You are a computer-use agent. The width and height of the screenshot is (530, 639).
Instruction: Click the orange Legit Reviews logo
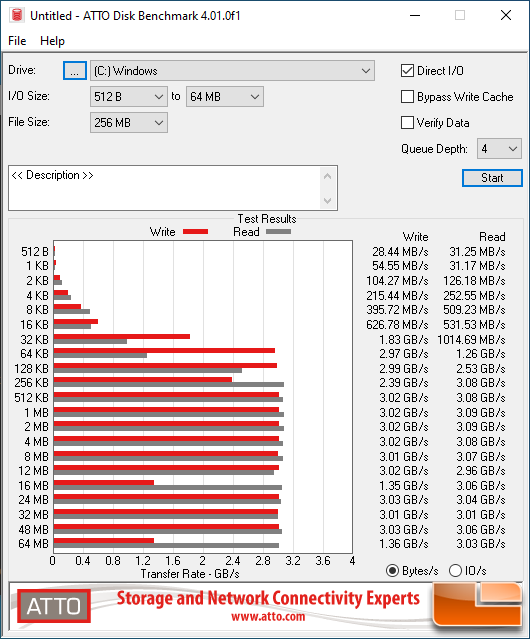(477, 604)
